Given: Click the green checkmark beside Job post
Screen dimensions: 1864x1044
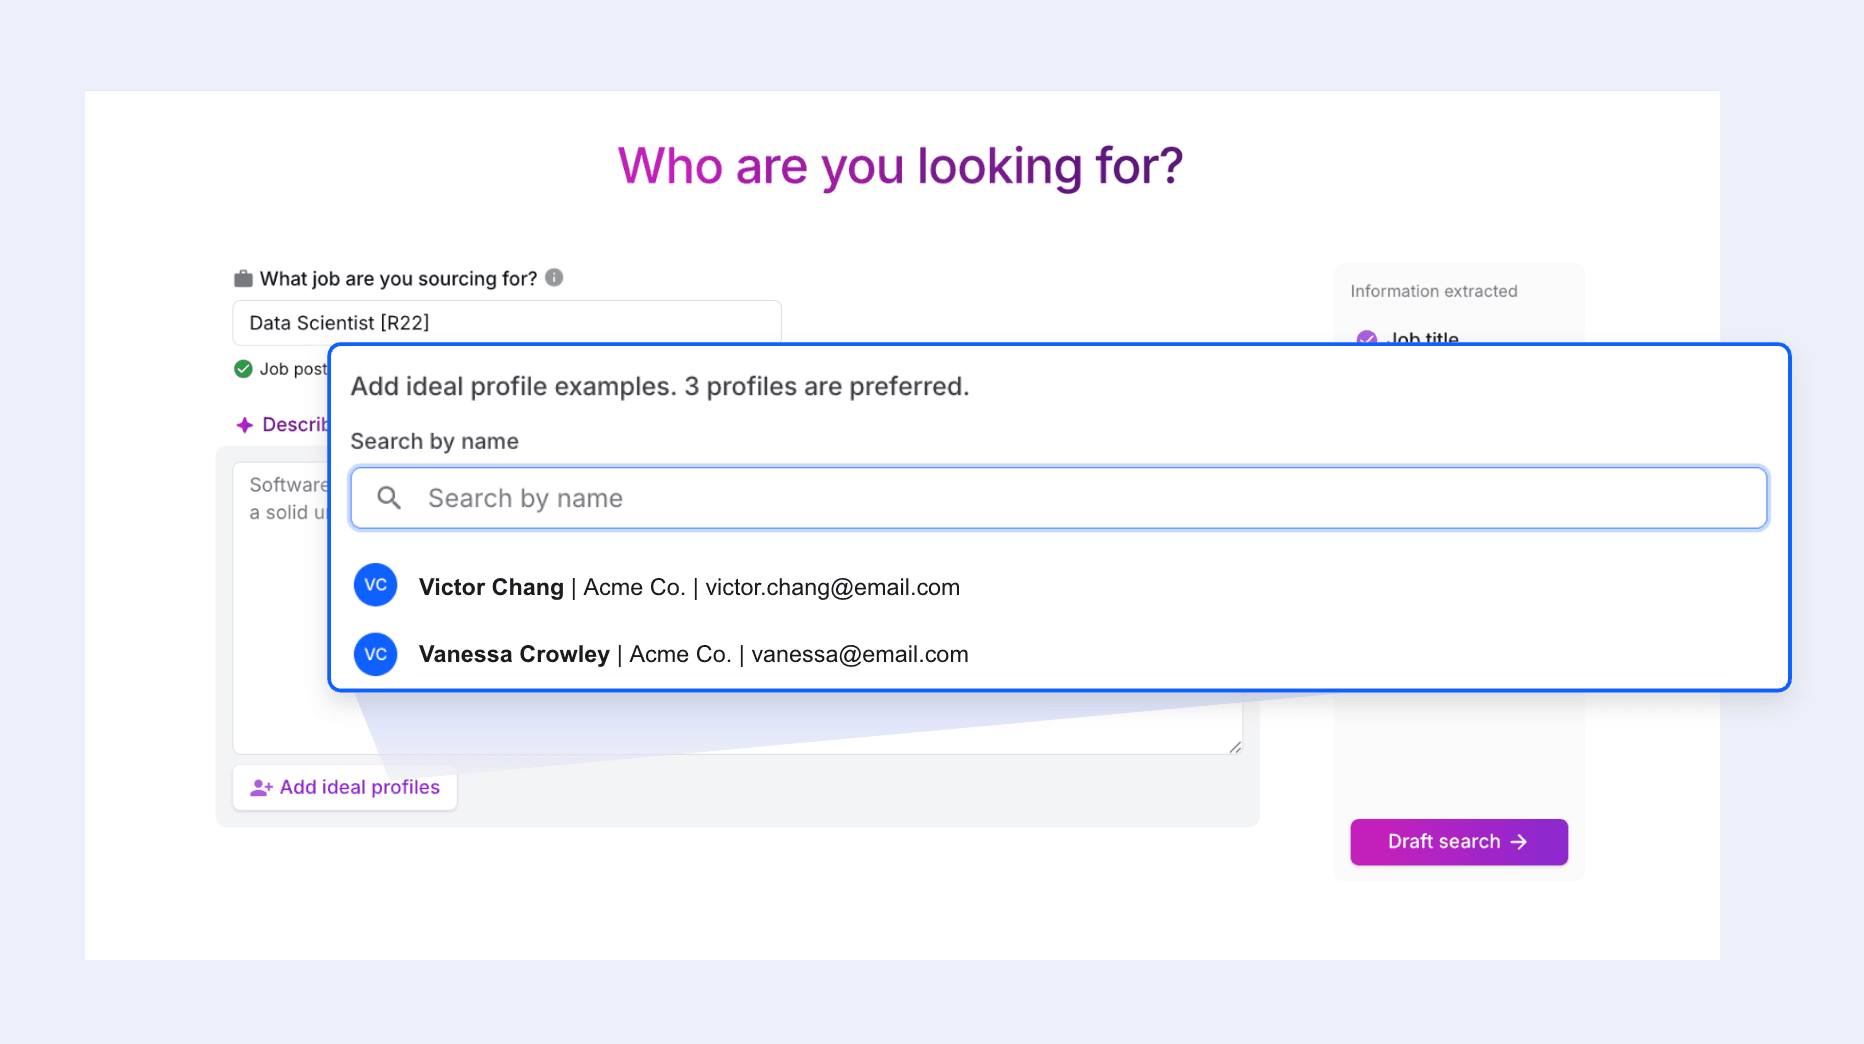Looking at the screenshot, I should tap(243, 369).
